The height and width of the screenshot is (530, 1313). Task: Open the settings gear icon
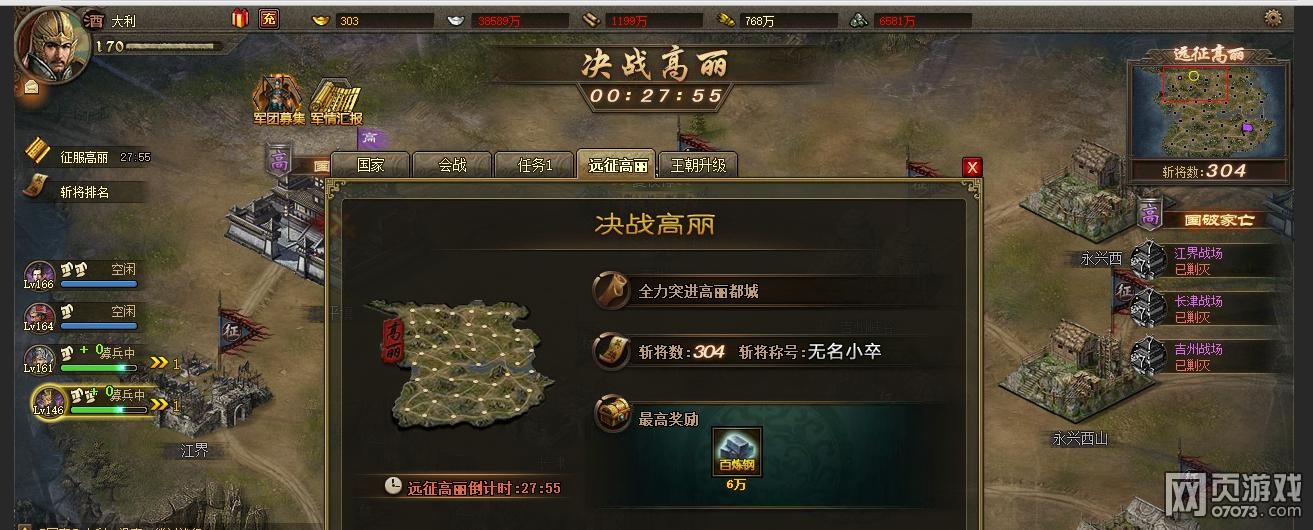pos(1273,17)
